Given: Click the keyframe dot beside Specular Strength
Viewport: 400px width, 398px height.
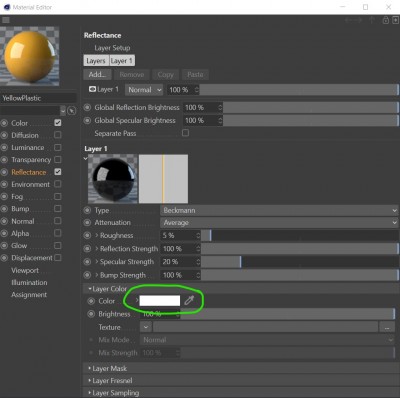Looking at the screenshot, I should pyautogui.click(x=87, y=262).
